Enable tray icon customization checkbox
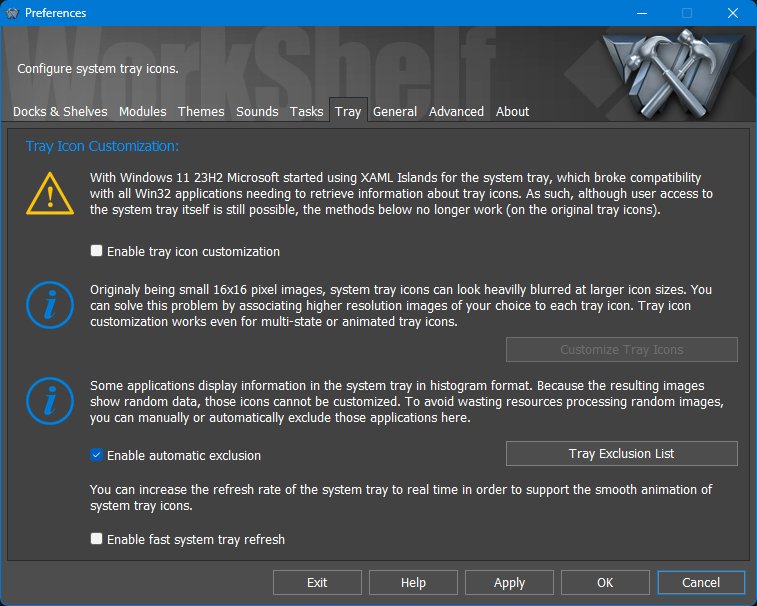Screen dimensions: 757x606 point(97,251)
